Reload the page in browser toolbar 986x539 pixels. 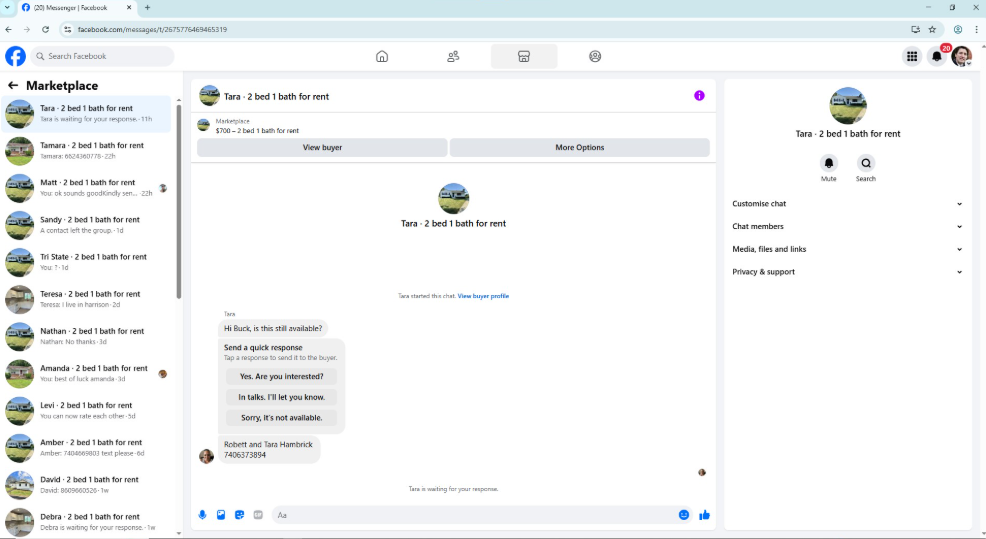click(45, 29)
